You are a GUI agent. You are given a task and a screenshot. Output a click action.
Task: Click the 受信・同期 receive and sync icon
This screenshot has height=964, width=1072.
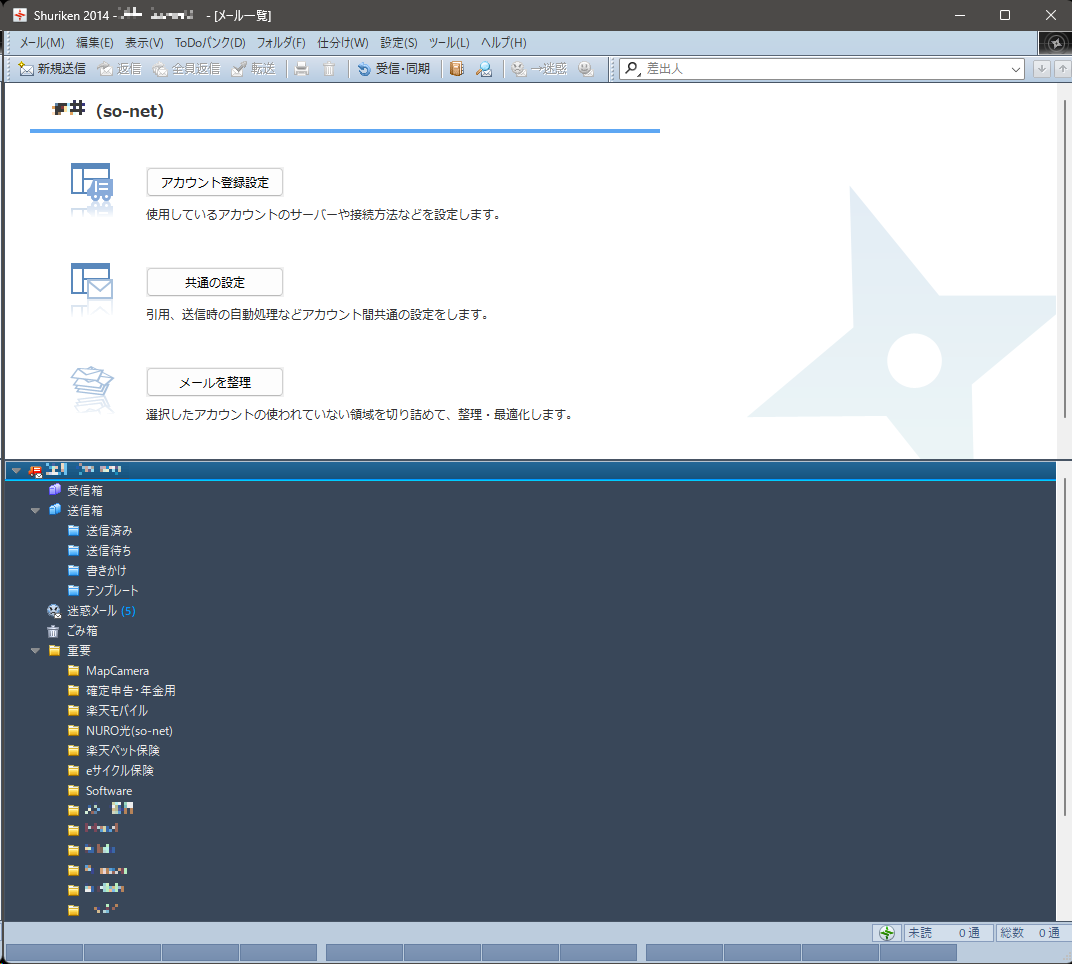364,69
